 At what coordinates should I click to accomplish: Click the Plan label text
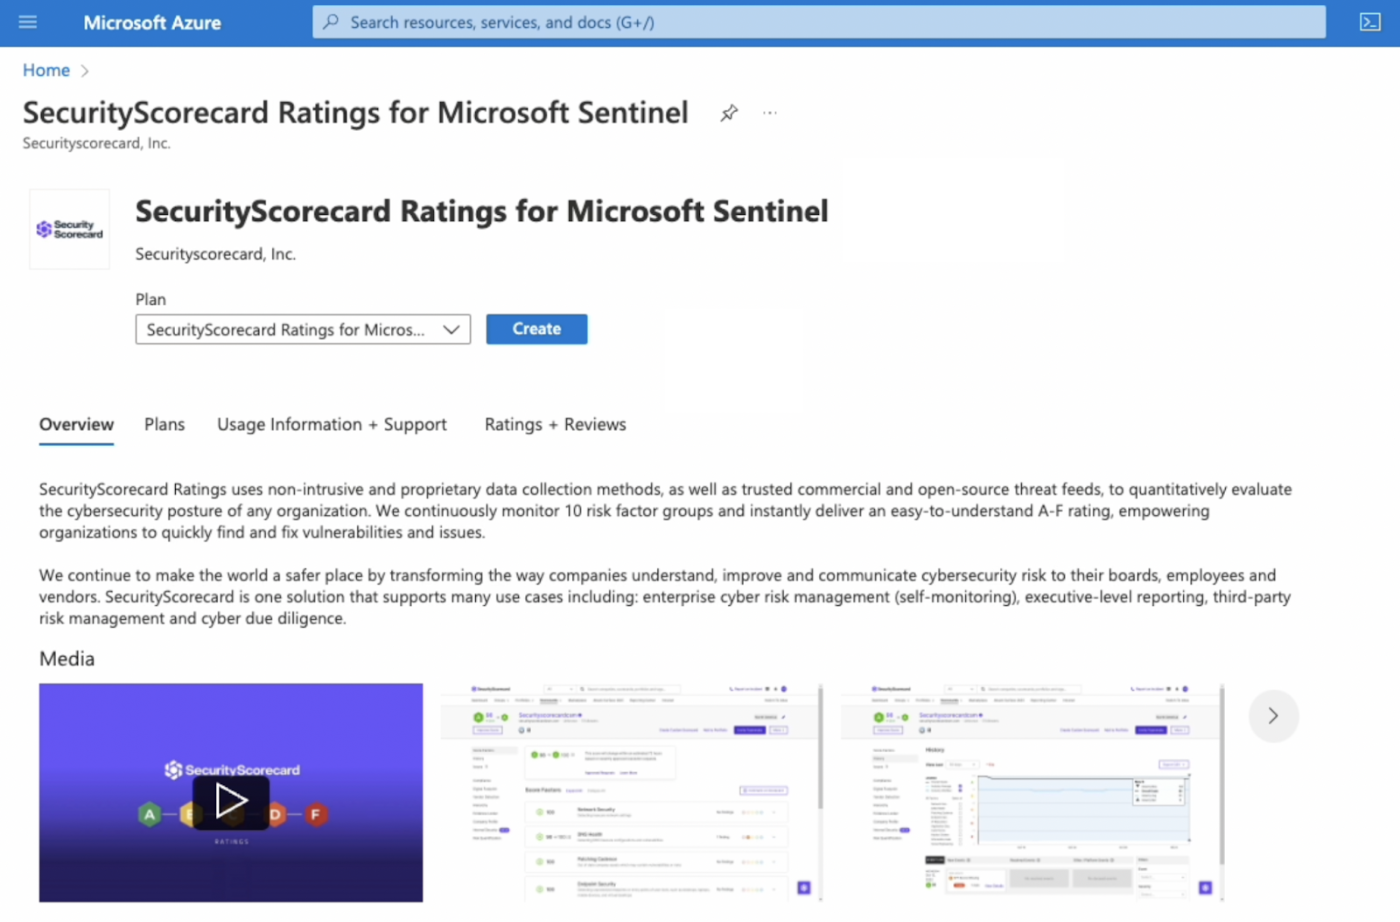click(151, 299)
